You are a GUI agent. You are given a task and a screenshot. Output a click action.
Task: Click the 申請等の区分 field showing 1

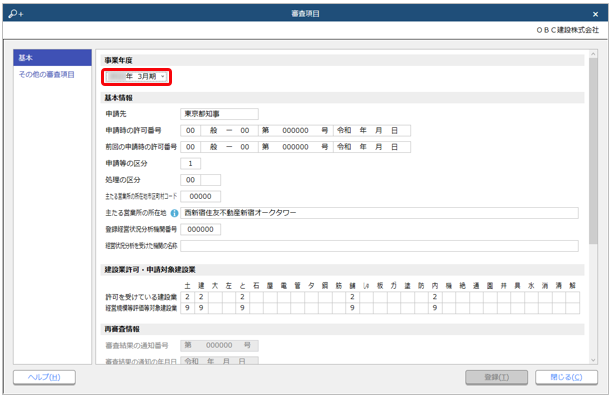pyautogui.click(x=191, y=164)
